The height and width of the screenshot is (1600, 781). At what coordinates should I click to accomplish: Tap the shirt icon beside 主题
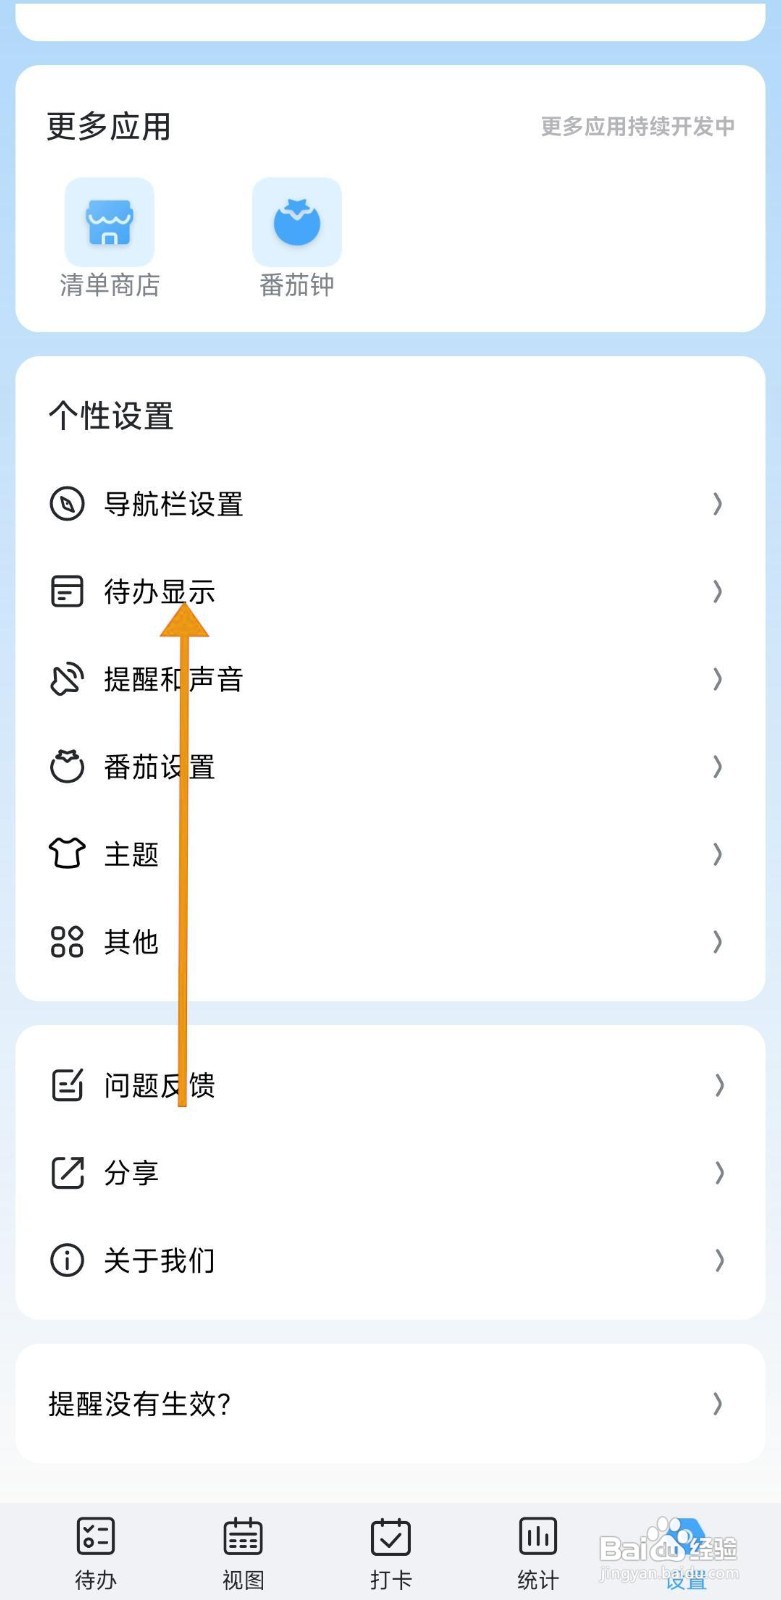(x=67, y=854)
